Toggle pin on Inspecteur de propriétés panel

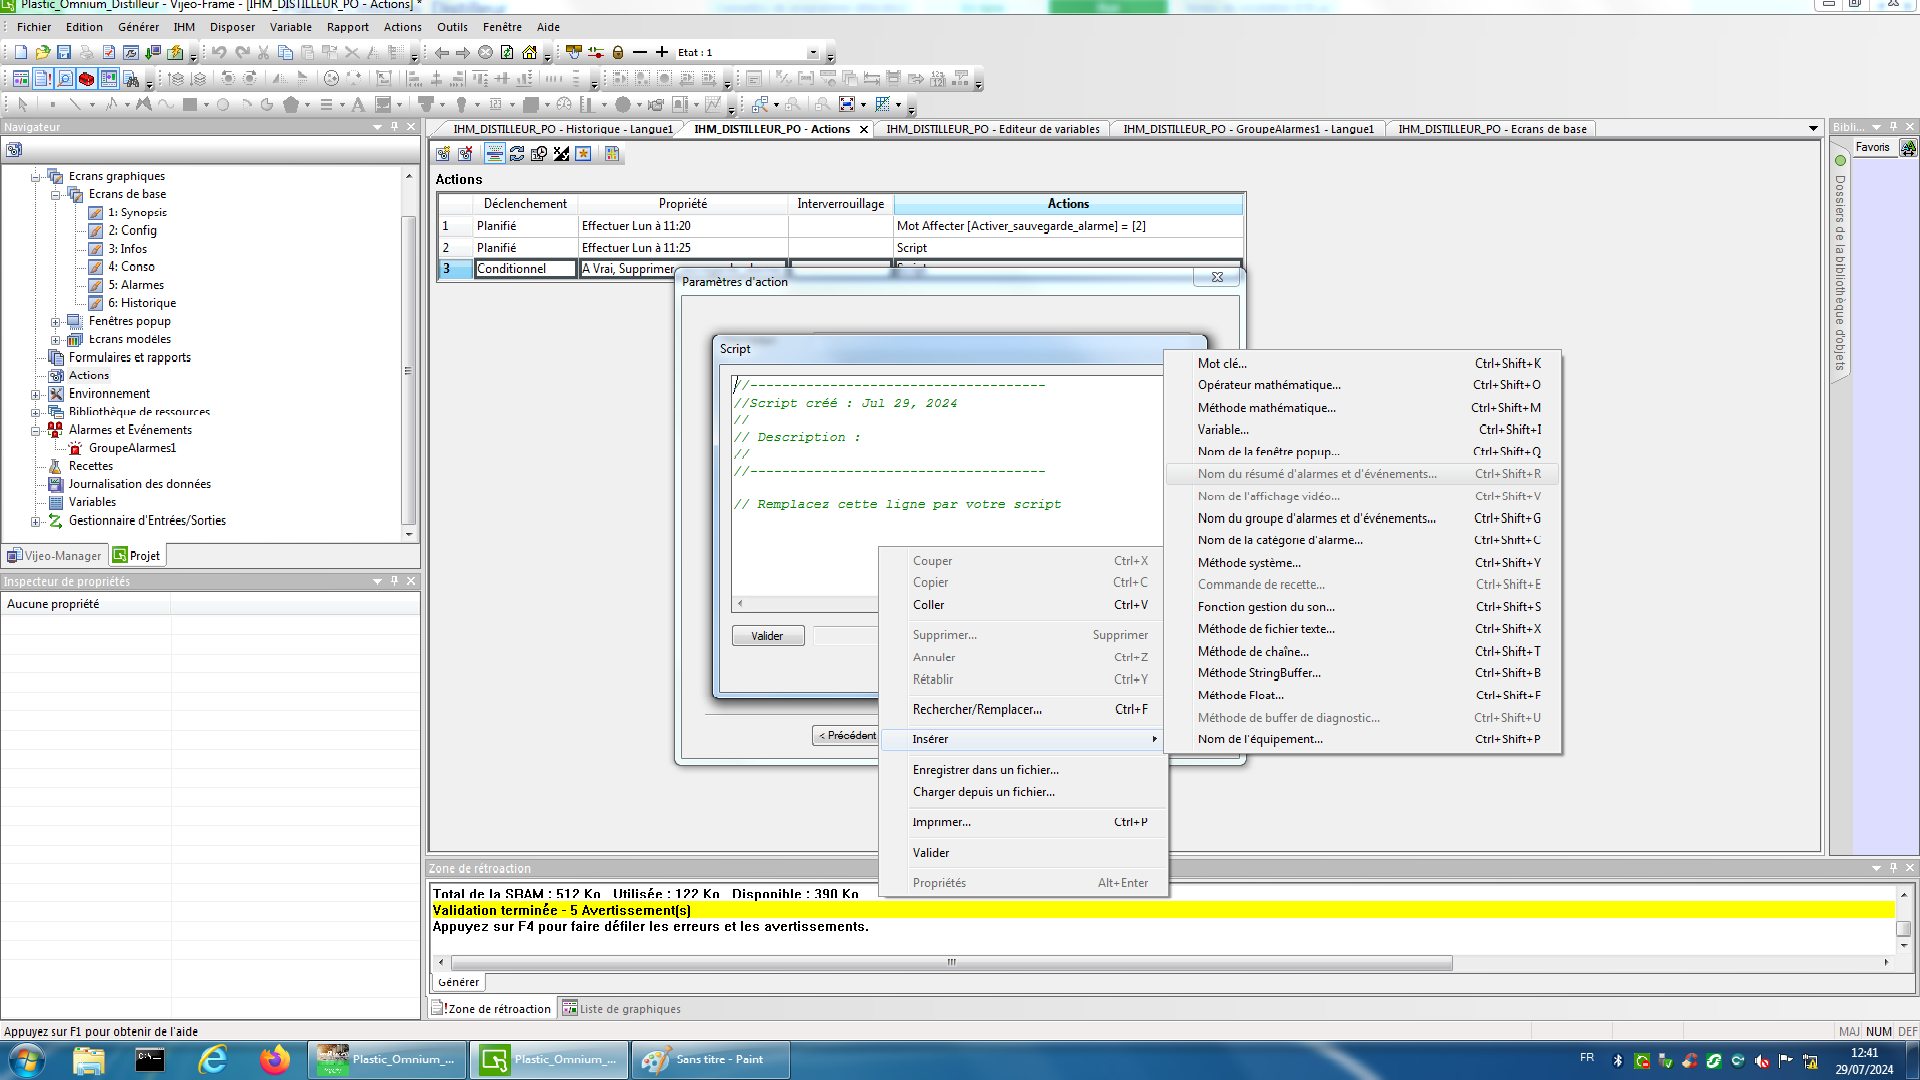click(x=395, y=581)
